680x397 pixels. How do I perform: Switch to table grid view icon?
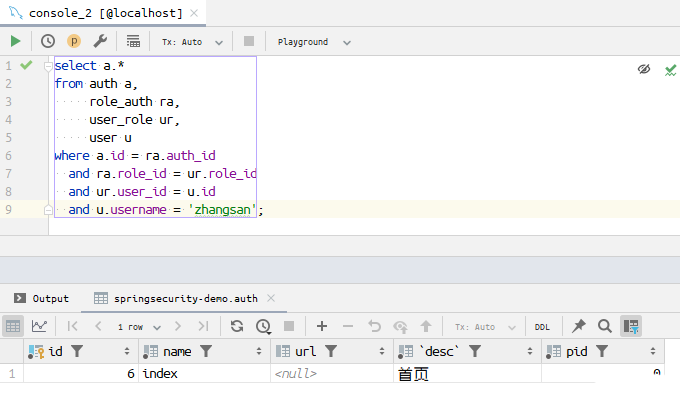13,326
